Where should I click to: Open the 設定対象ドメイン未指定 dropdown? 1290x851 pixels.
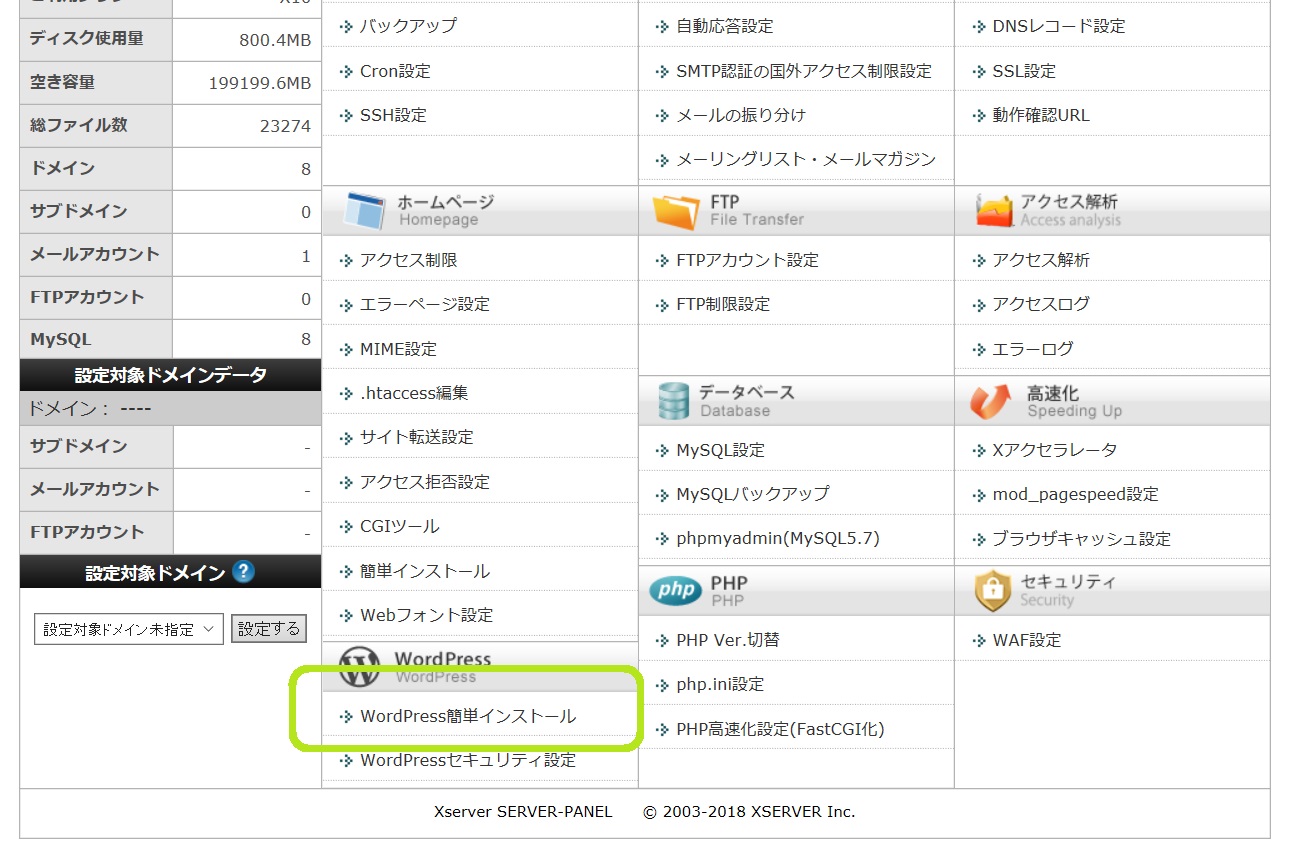pyautogui.click(x=128, y=629)
